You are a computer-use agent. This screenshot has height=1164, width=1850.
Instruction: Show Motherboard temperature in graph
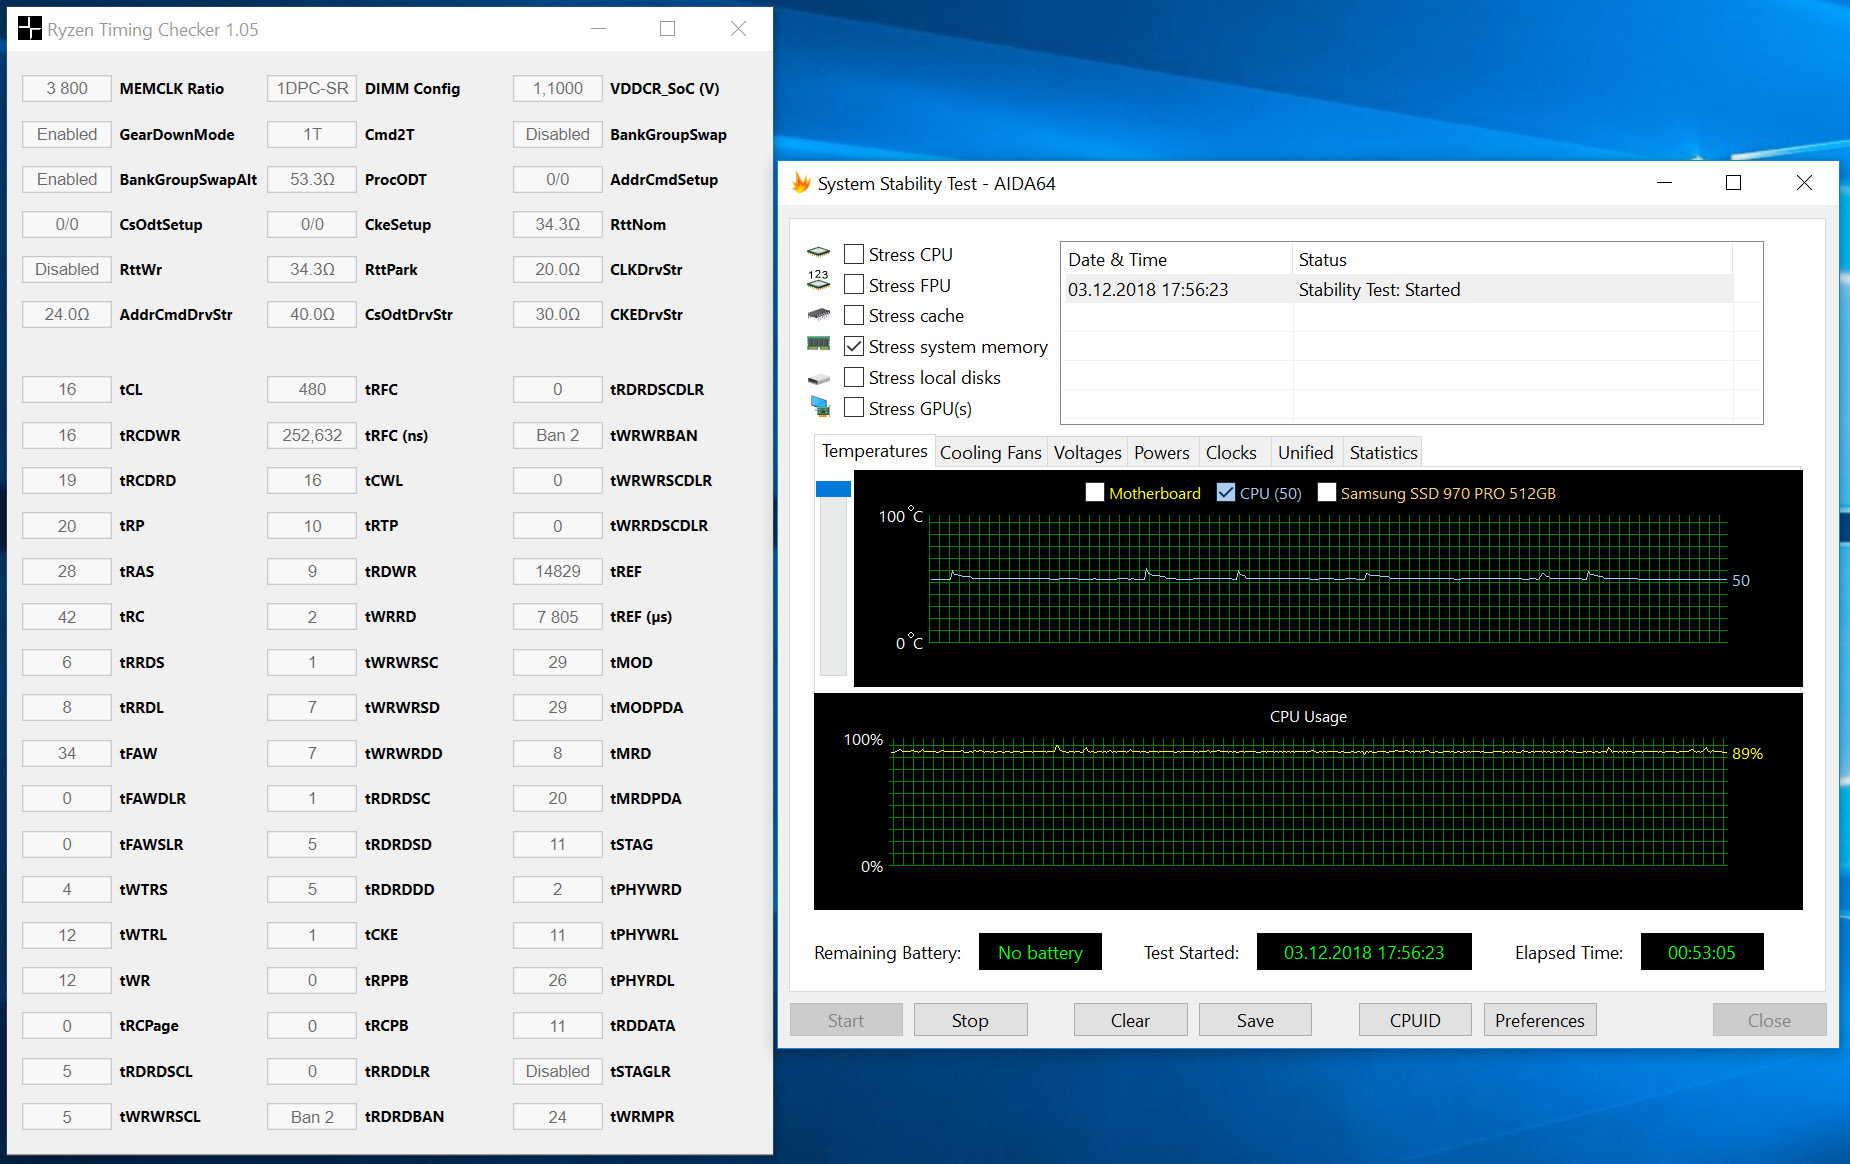pos(1095,492)
